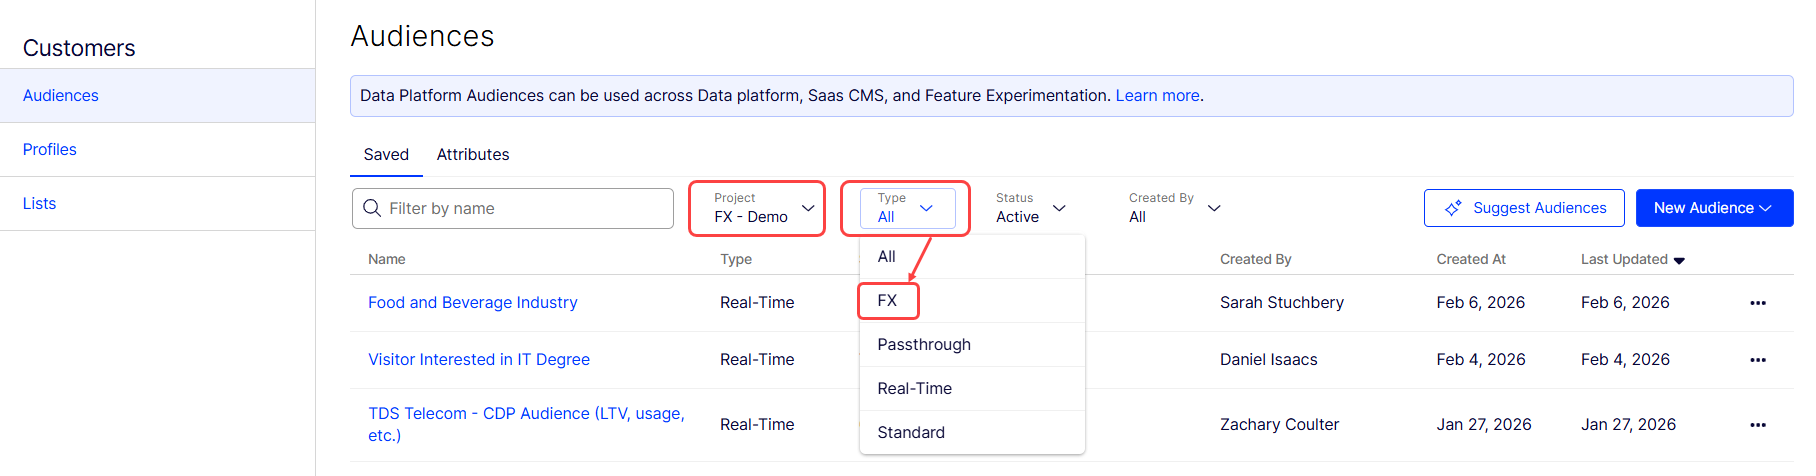
Task: Click the Filter by name input field
Action: pyautogui.click(x=527, y=208)
